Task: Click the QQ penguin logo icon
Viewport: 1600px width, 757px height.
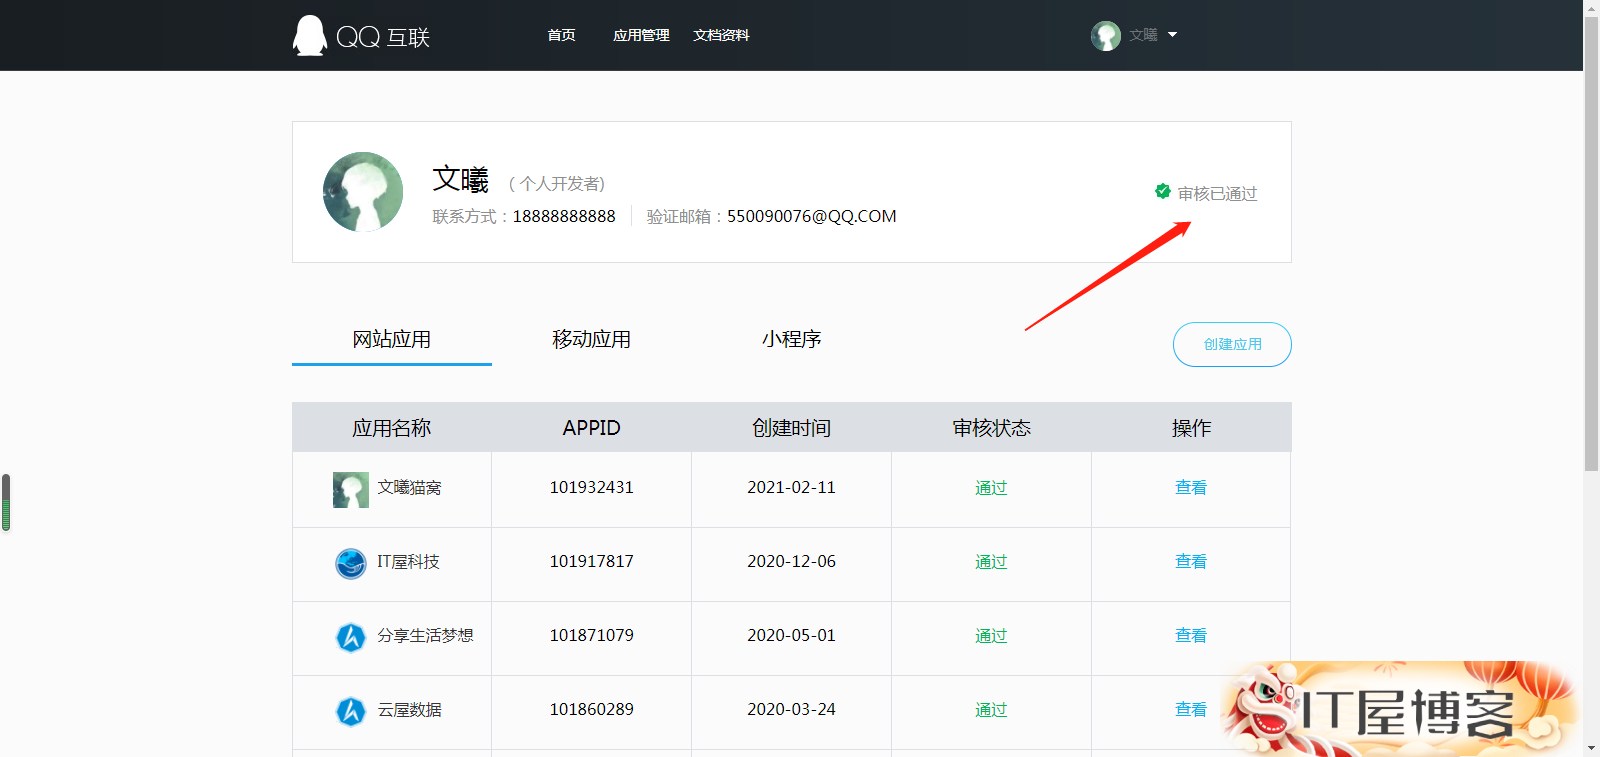Action: pos(310,36)
